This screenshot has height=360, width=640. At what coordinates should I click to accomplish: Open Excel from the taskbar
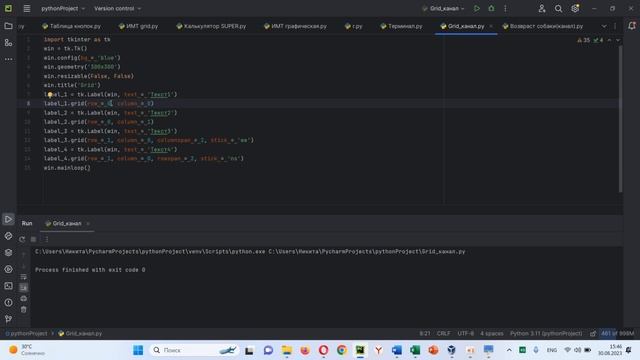415,350
